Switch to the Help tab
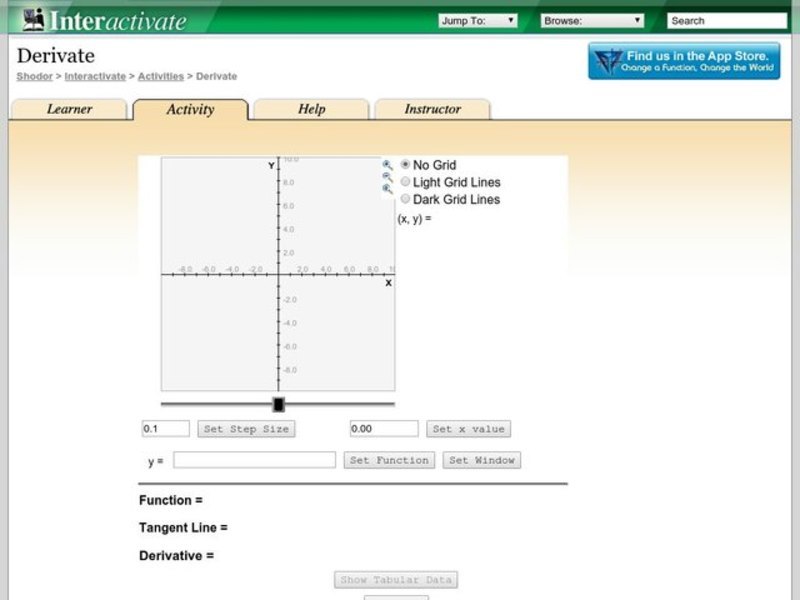This screenshot has width=800, height=600. pos(310,110)
